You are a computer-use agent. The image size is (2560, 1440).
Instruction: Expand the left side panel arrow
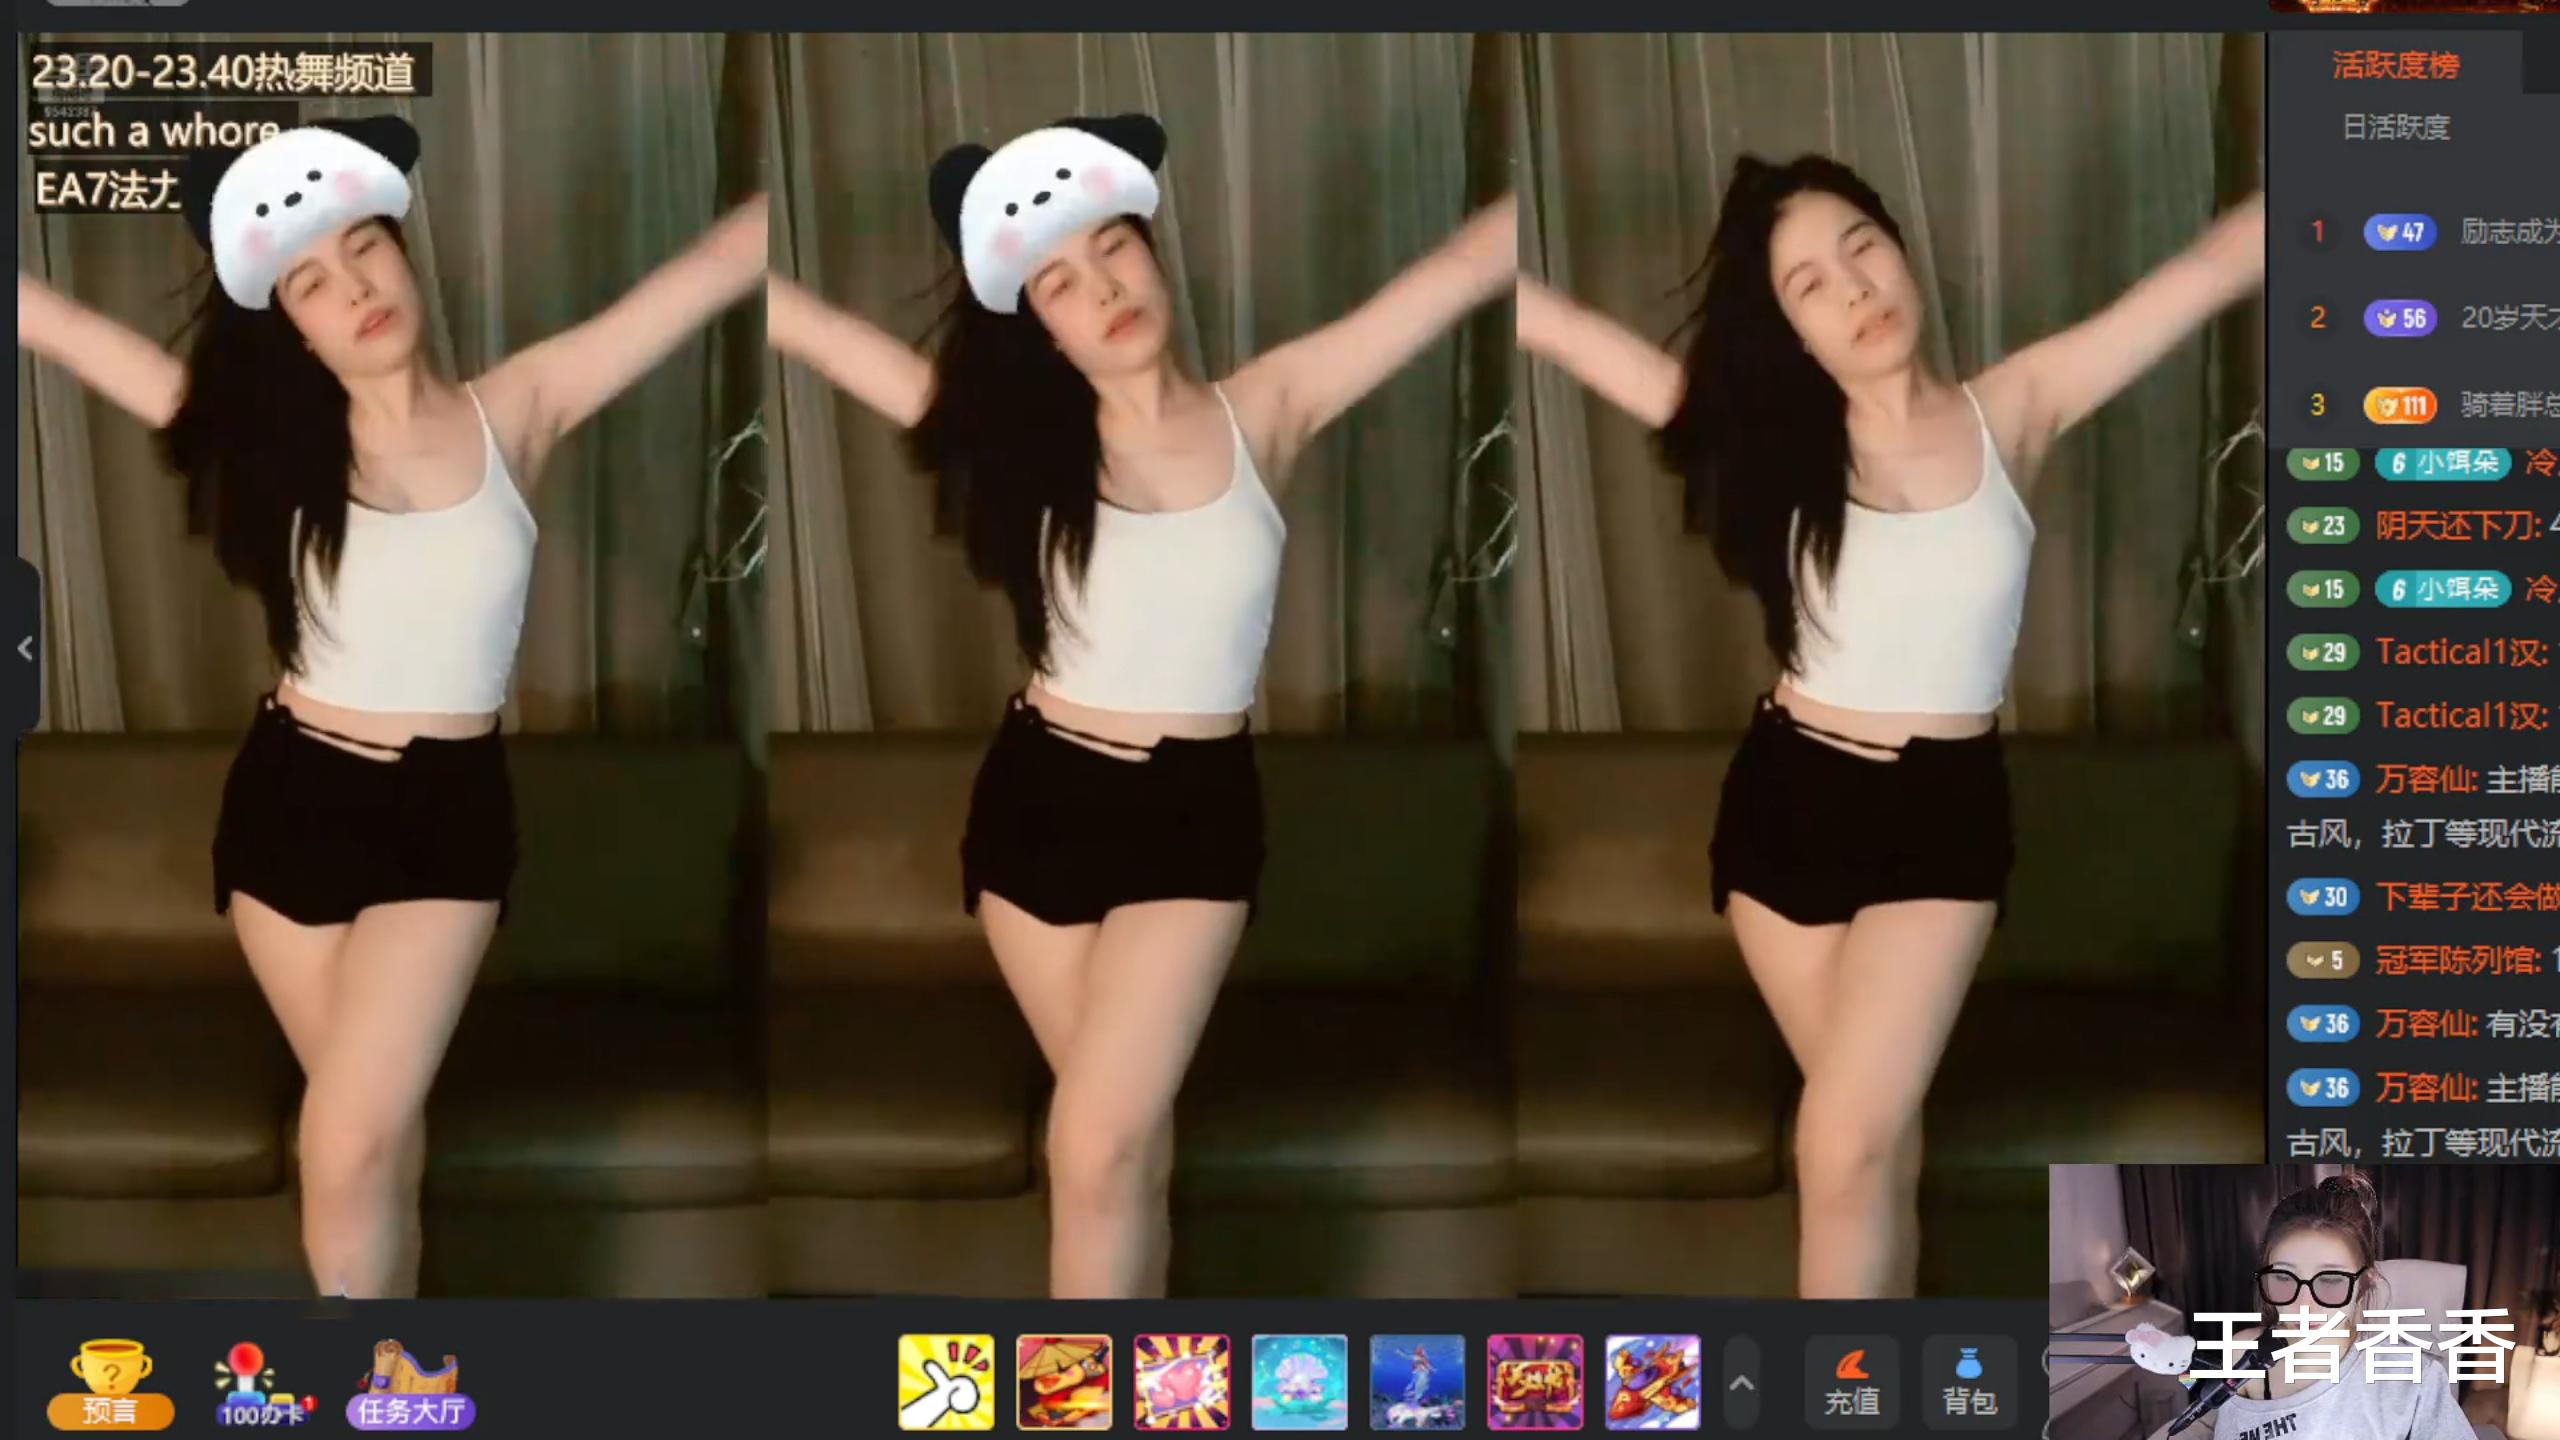[x=26, y=649]
